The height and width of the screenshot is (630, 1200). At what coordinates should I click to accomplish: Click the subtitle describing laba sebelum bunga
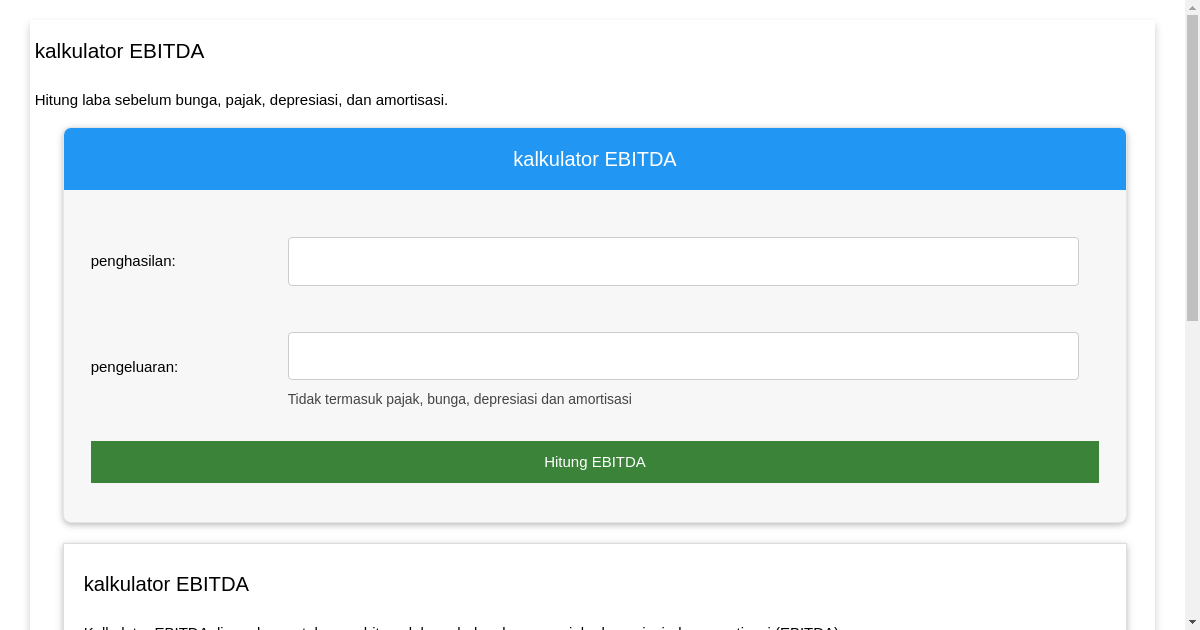[x=241, y=100]
